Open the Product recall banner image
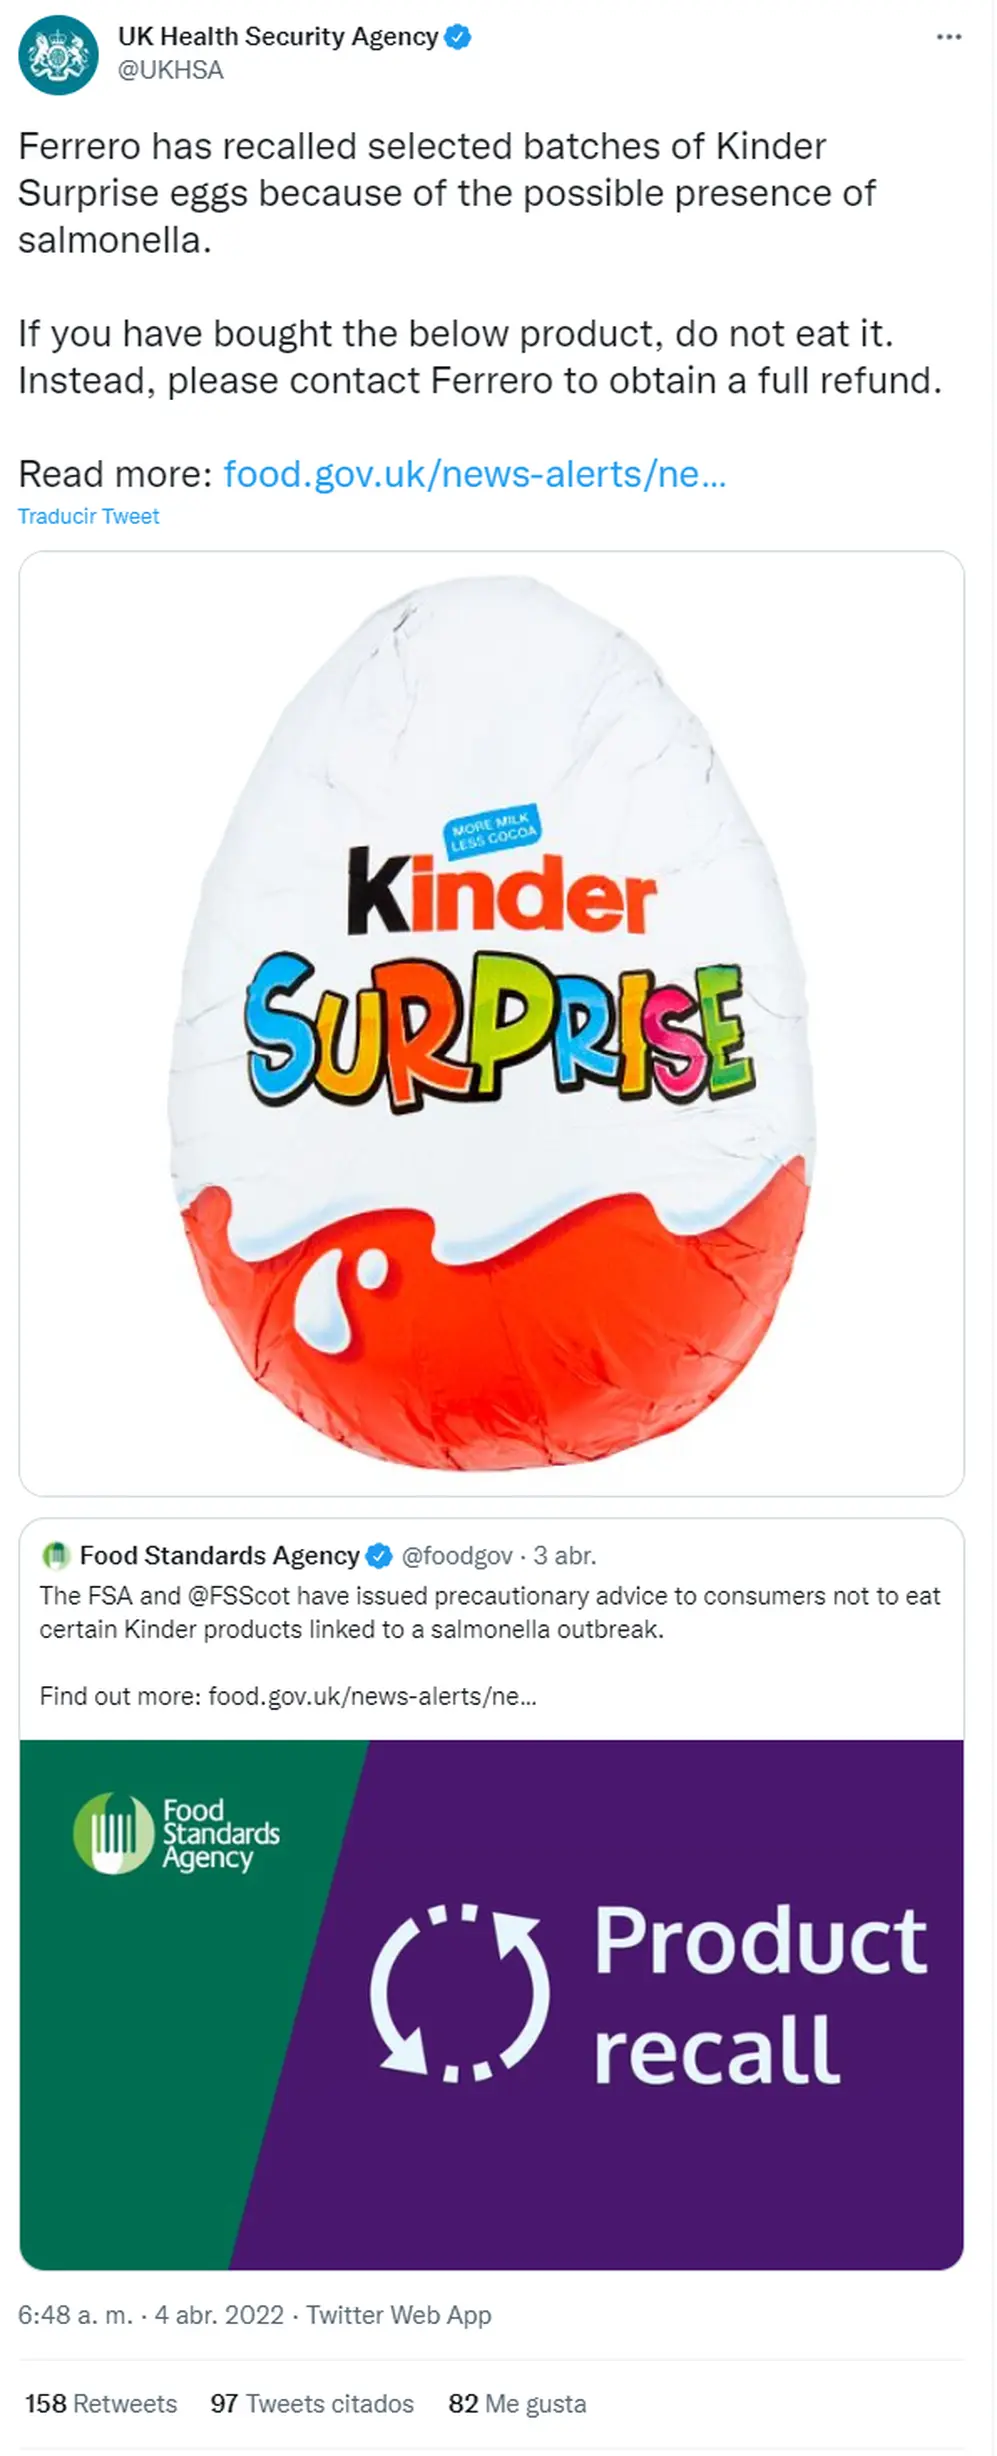Screen dimensions: 997x2456 [491, 2005]
